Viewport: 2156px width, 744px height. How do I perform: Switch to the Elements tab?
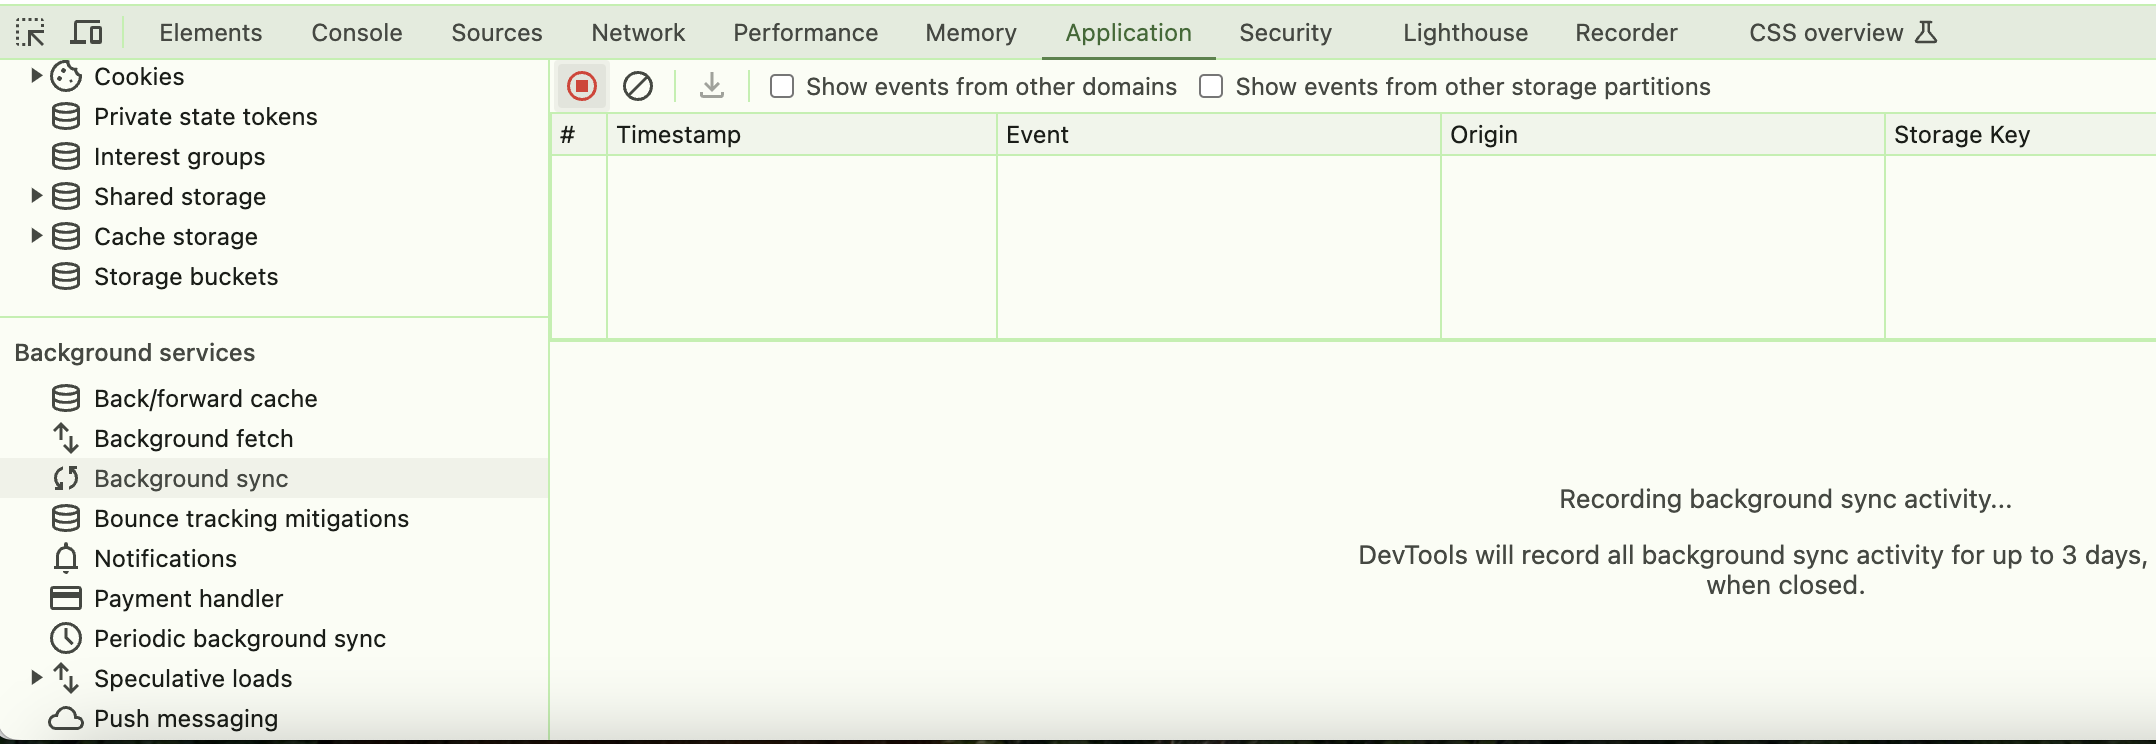(211, 33)
